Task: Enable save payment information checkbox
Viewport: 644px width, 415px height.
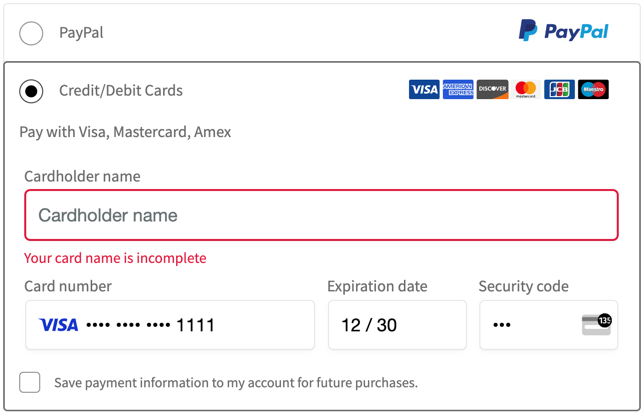Action: pyautogui.click(x=30, y=383)
